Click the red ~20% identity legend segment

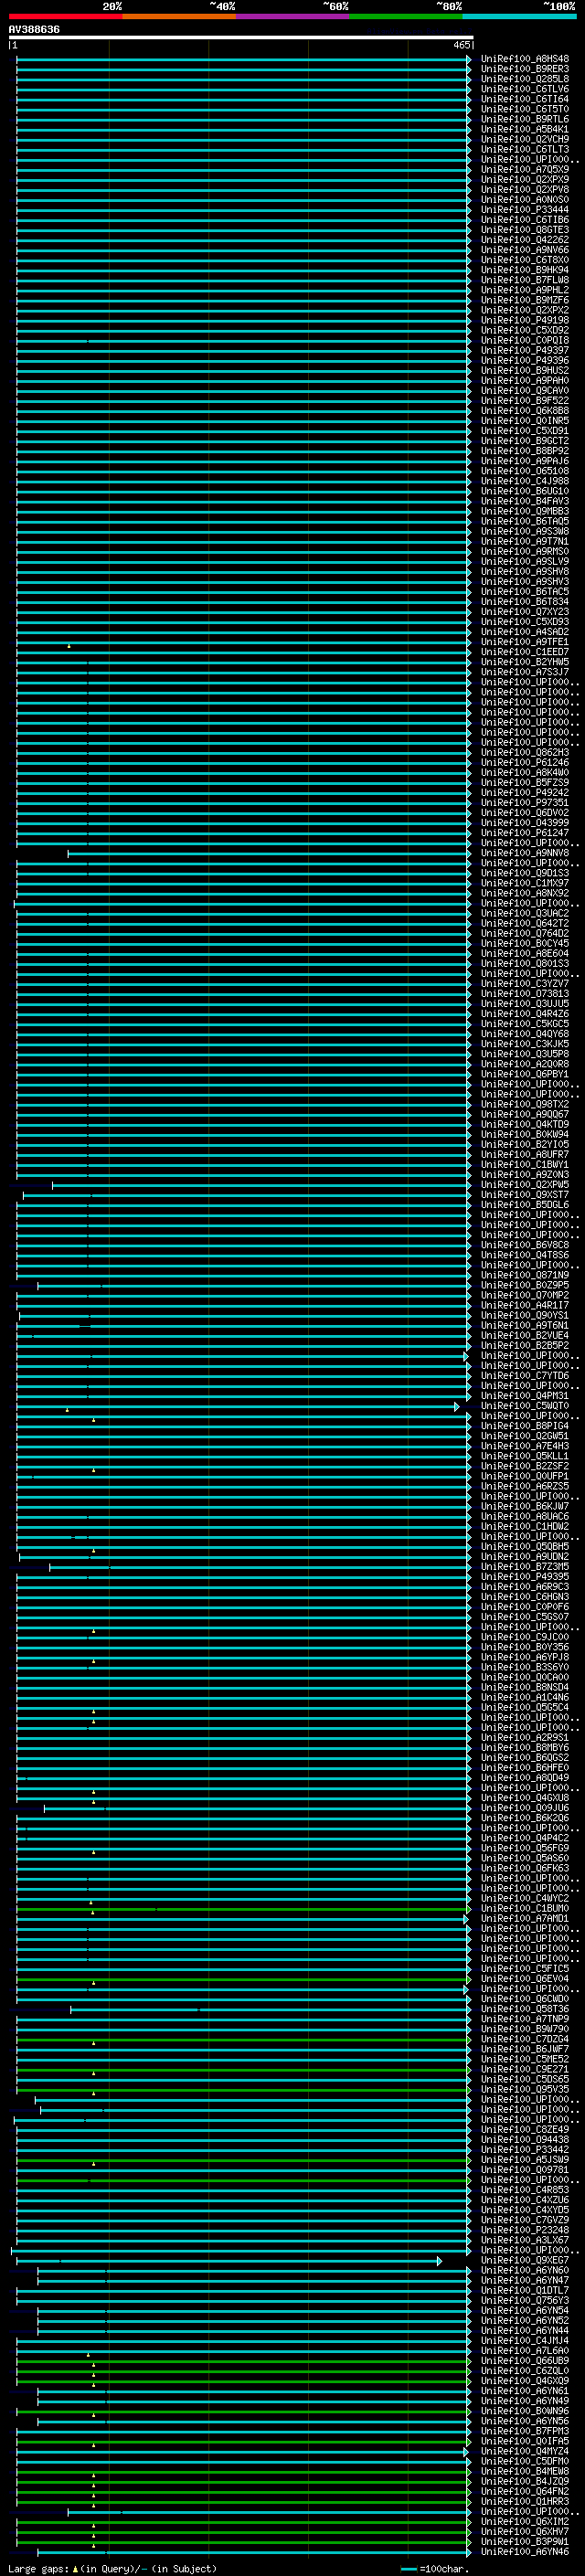pyautogui.click(x=65, y=16)
